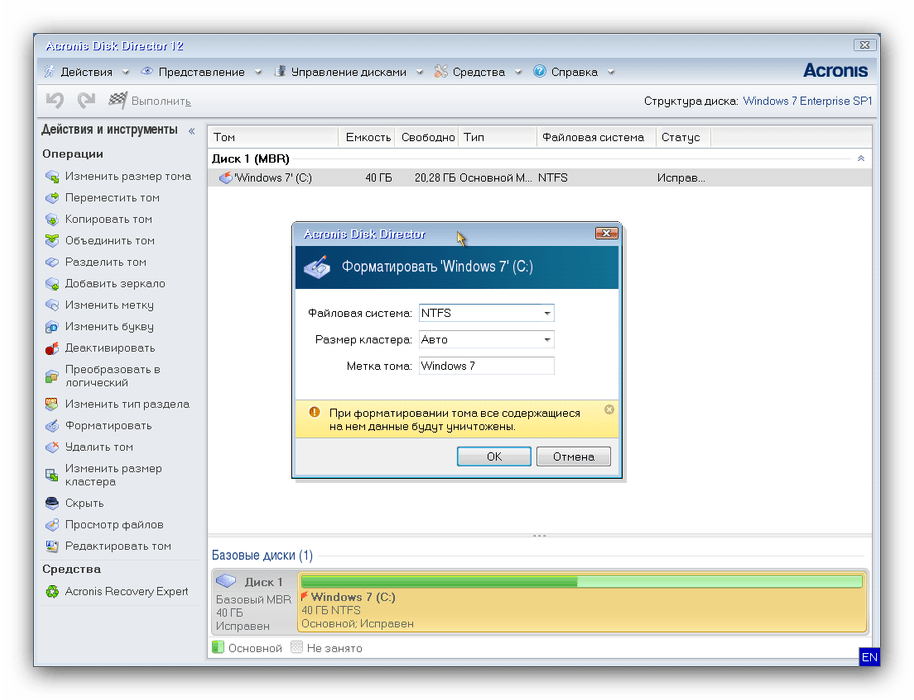Click the EN language indicator
This screenshot has height=700, width=914.
[x=869, y=657]
